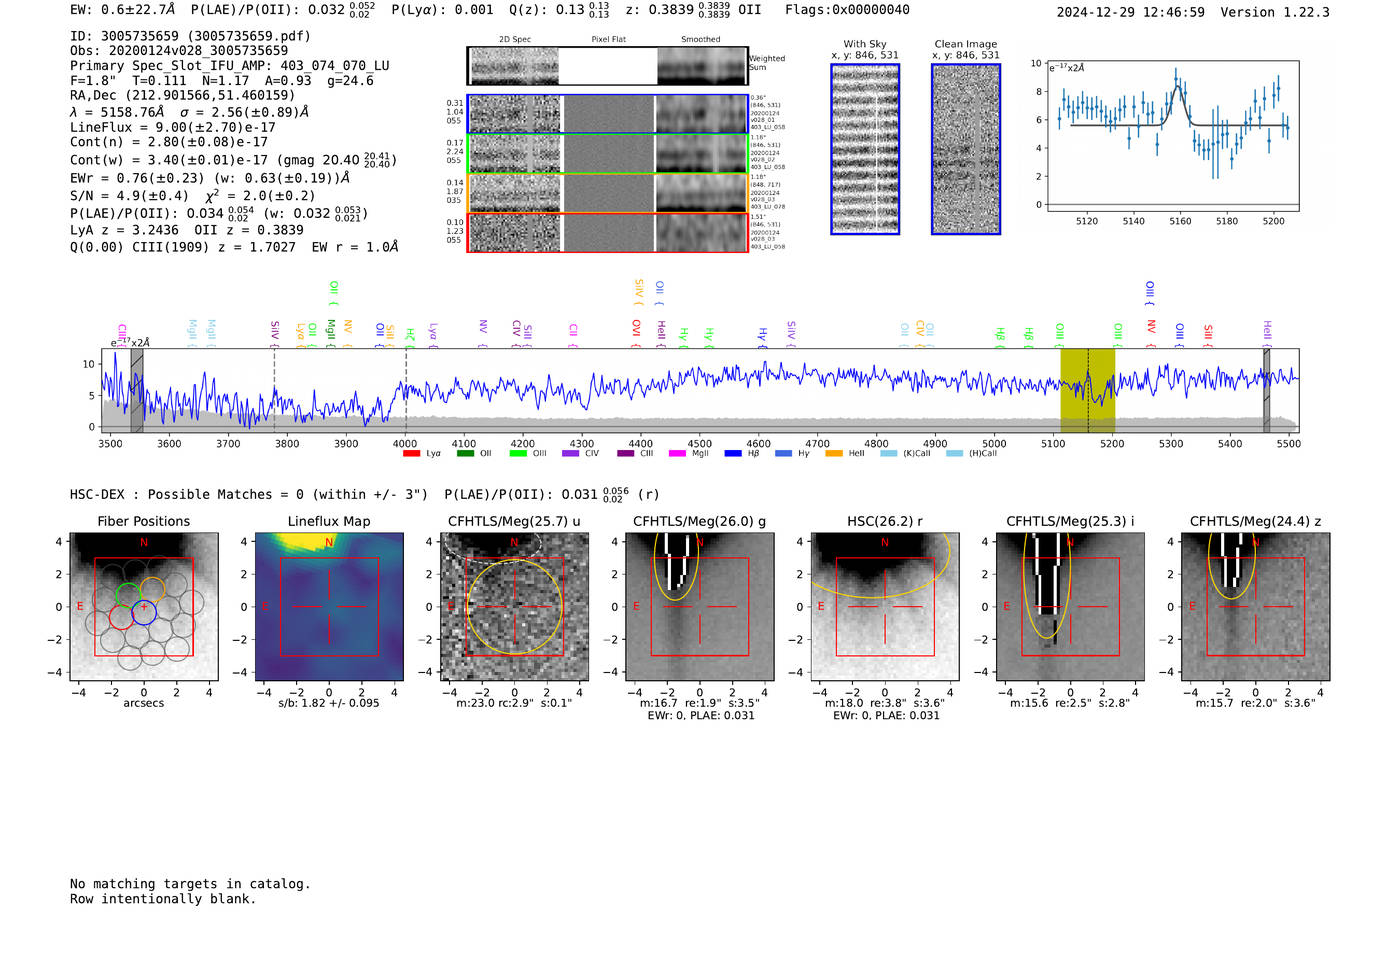Click the detection ID text line
This screenshot has height=953, width=1400.
pos(190,36)
